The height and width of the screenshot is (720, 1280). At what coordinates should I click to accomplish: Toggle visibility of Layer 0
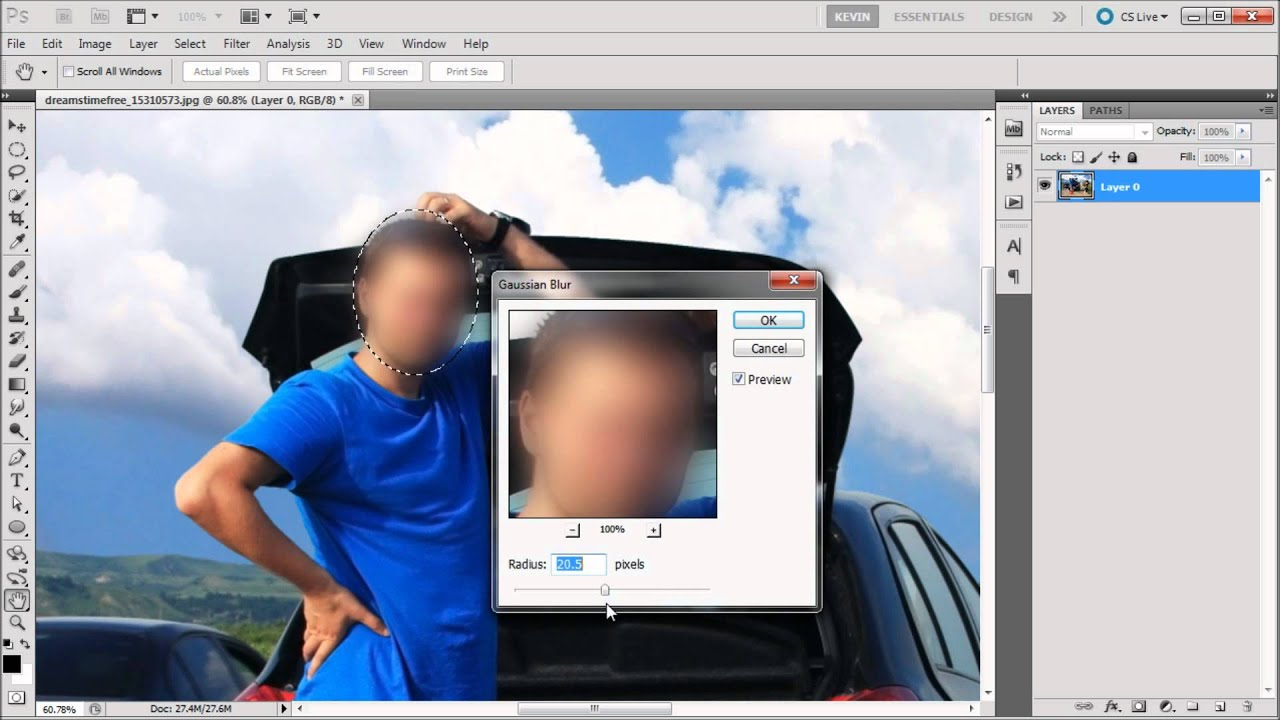click(x=1045, y=186)
